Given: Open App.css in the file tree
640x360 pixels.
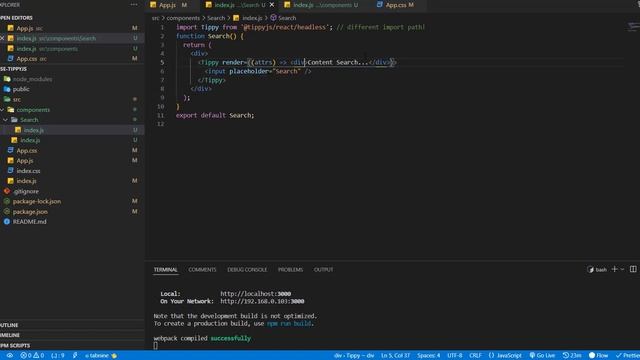Looking at the screenshot, I should pyautogui.click(x=27, y=150).
